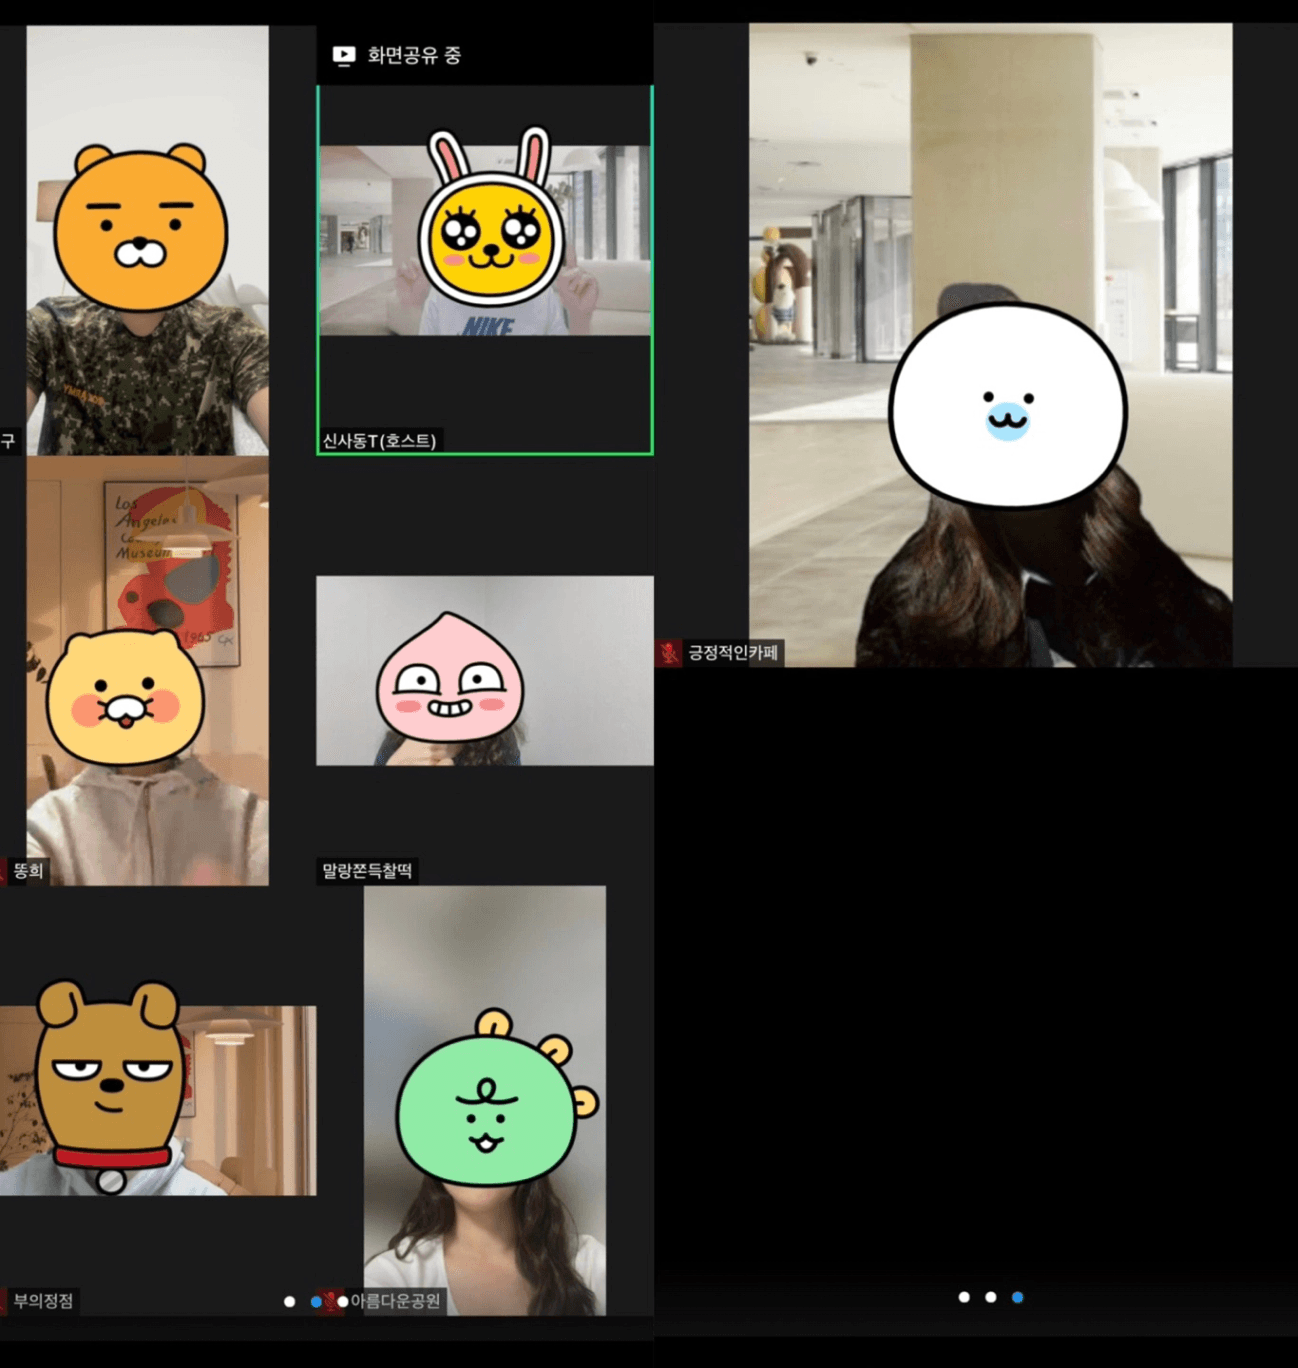Open the 뚱희 video tile with hoodie
The height and width of the screenshot is (1368, 1298).
tap(147, 671)
